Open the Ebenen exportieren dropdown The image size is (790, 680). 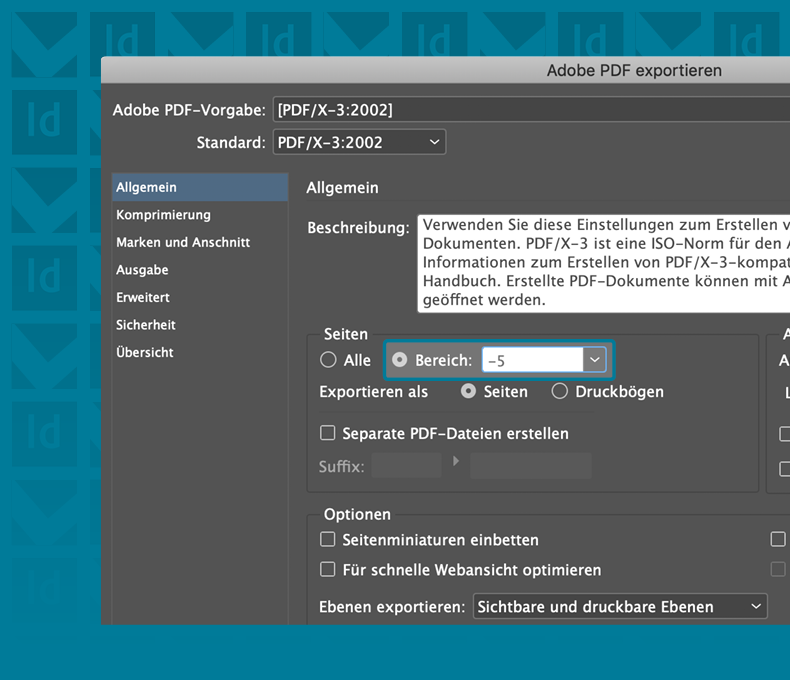[620, 606]
